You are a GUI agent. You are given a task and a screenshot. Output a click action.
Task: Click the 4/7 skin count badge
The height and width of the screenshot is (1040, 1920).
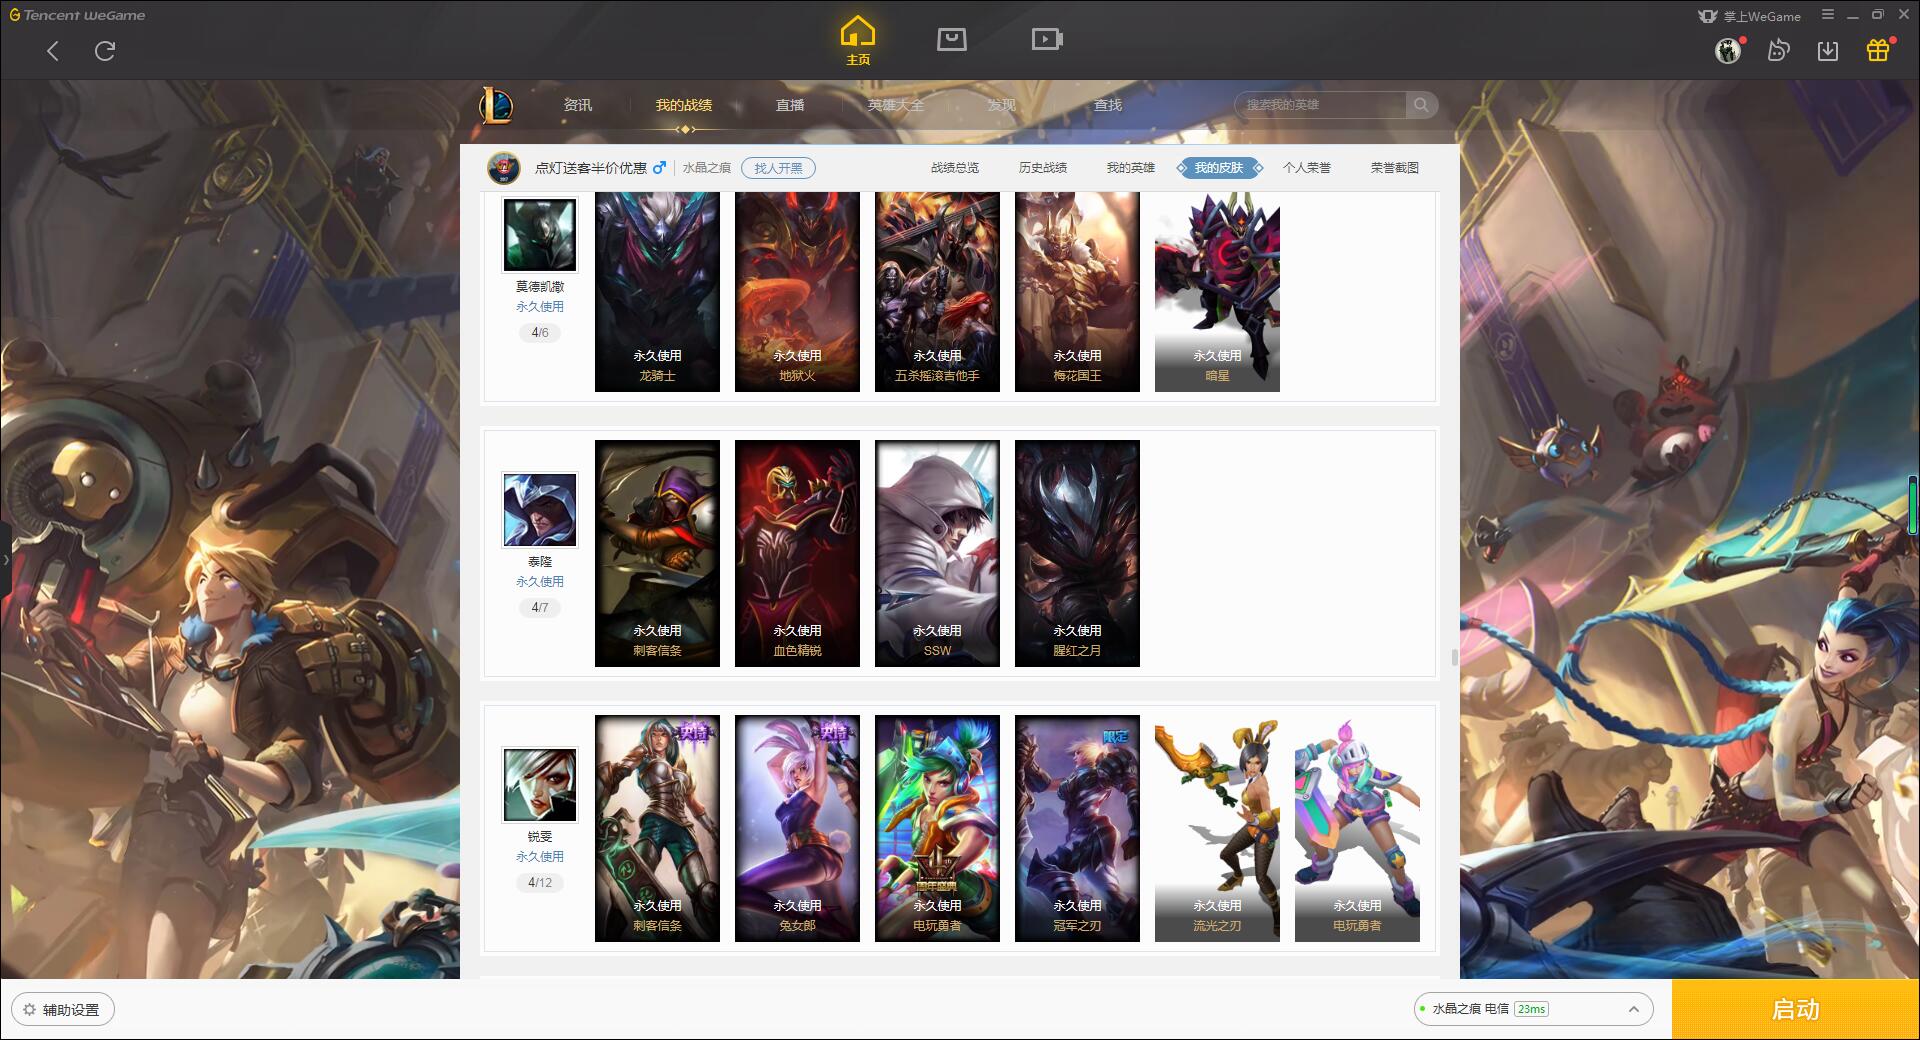point(540,607)
